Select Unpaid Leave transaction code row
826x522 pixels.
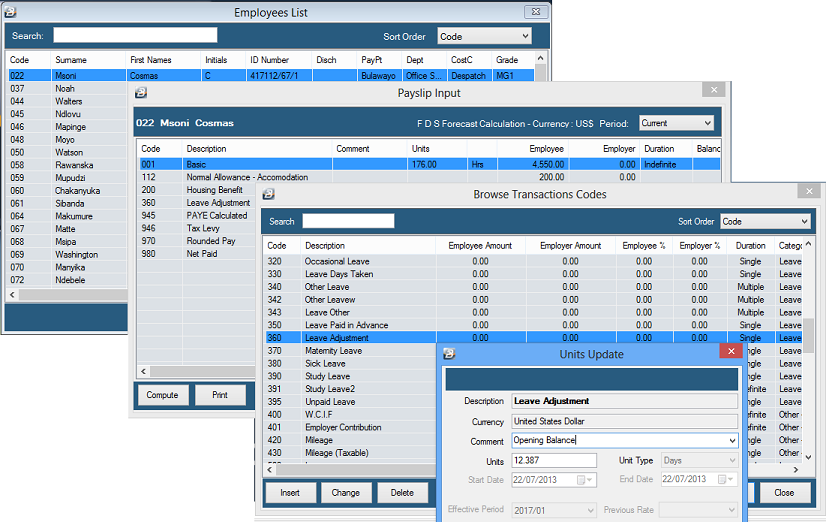tap(351, 401)
